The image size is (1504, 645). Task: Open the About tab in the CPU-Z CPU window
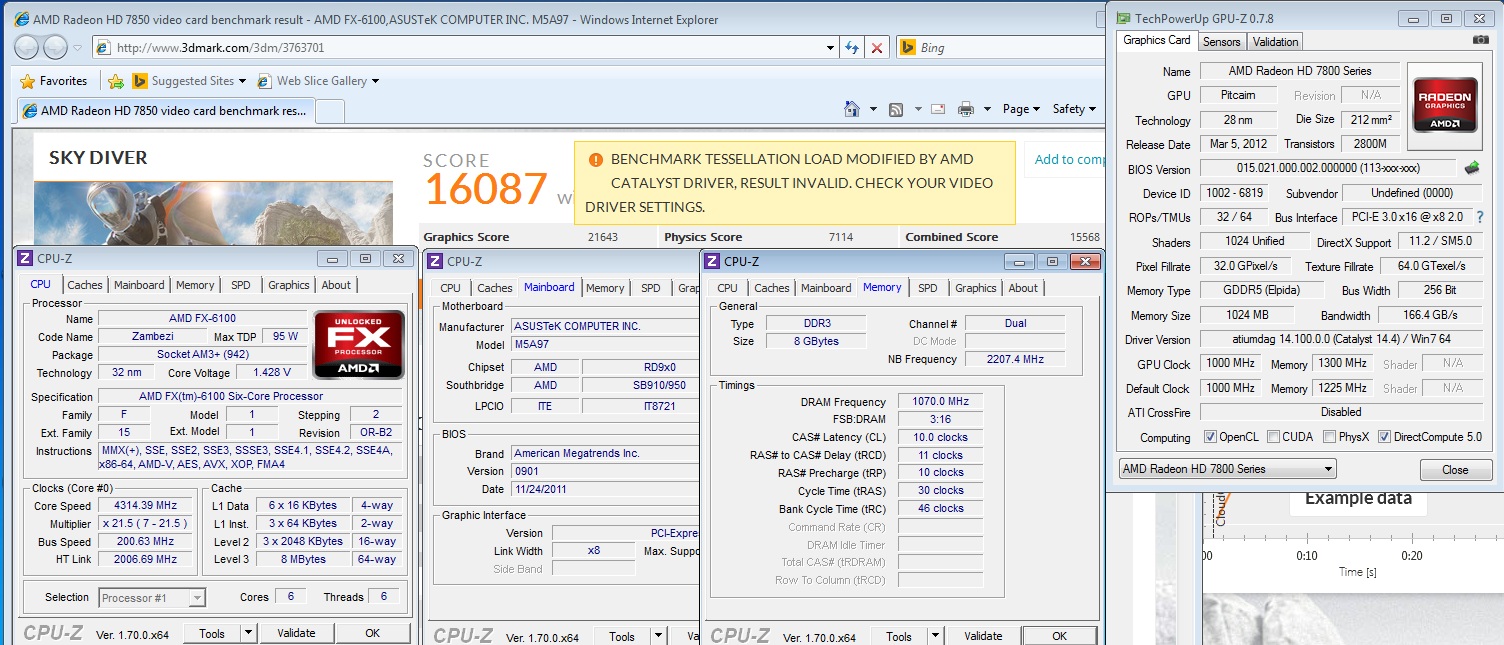336,285
